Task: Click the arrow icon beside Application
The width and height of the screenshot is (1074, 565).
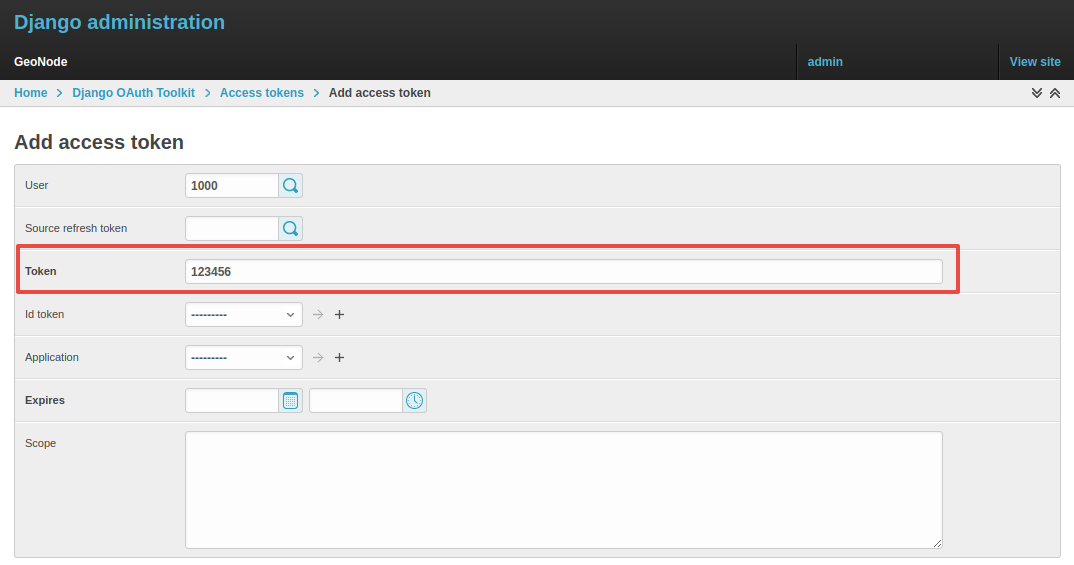Action: [x=318, y=358]
